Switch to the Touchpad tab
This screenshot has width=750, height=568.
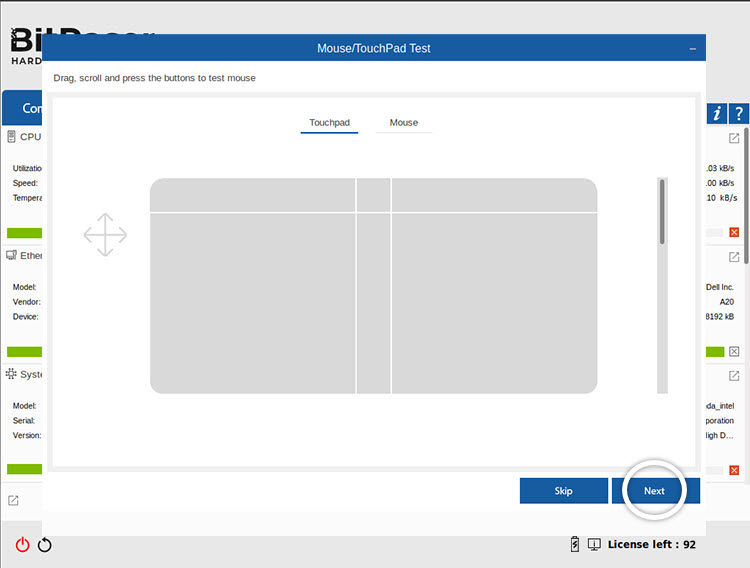point(329,122)
